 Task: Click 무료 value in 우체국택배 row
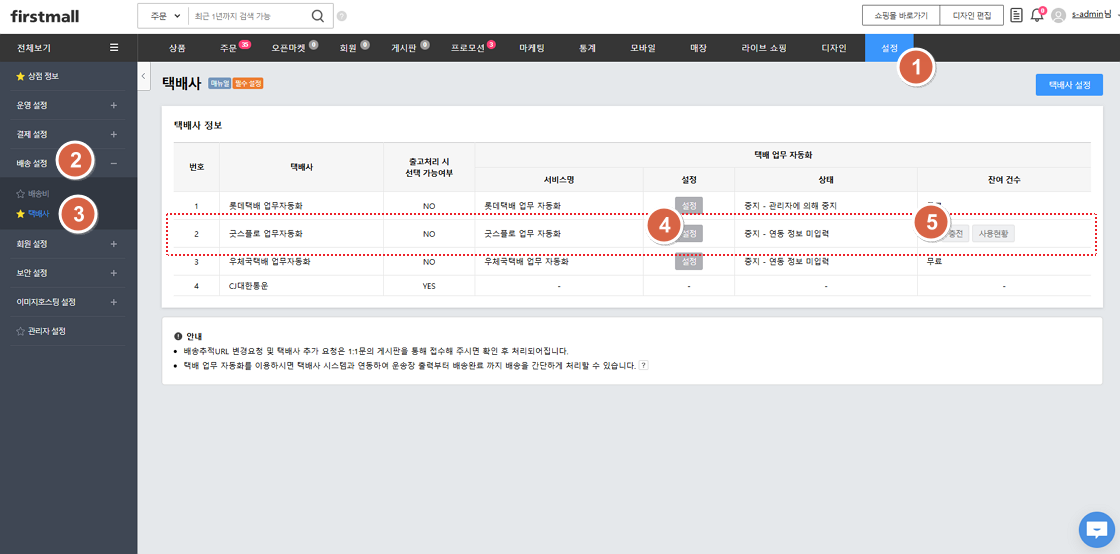934,262
